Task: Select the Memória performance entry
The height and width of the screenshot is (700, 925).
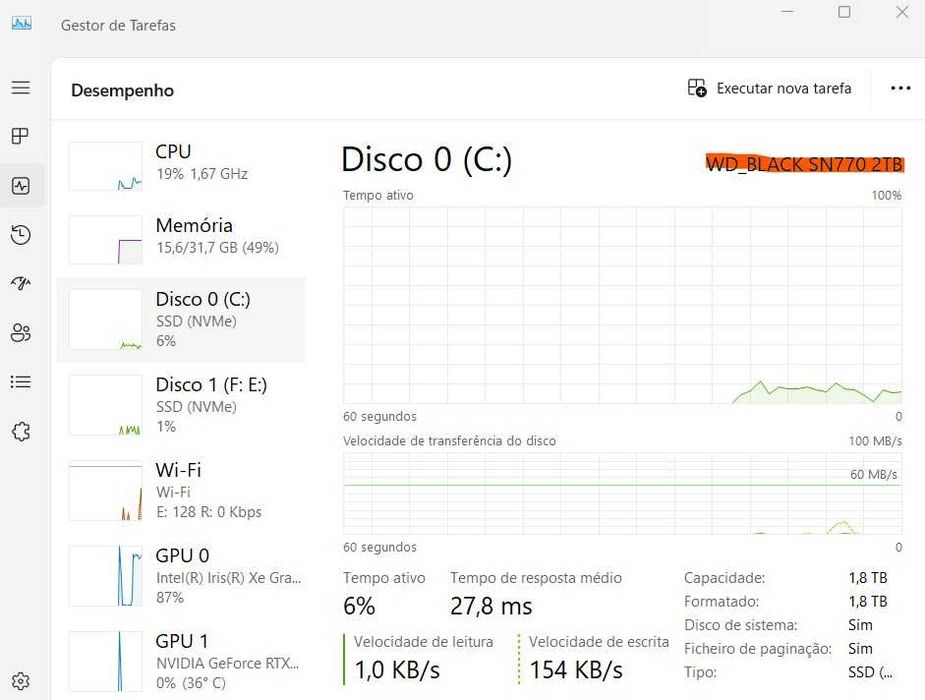Action: coord(181,240)
